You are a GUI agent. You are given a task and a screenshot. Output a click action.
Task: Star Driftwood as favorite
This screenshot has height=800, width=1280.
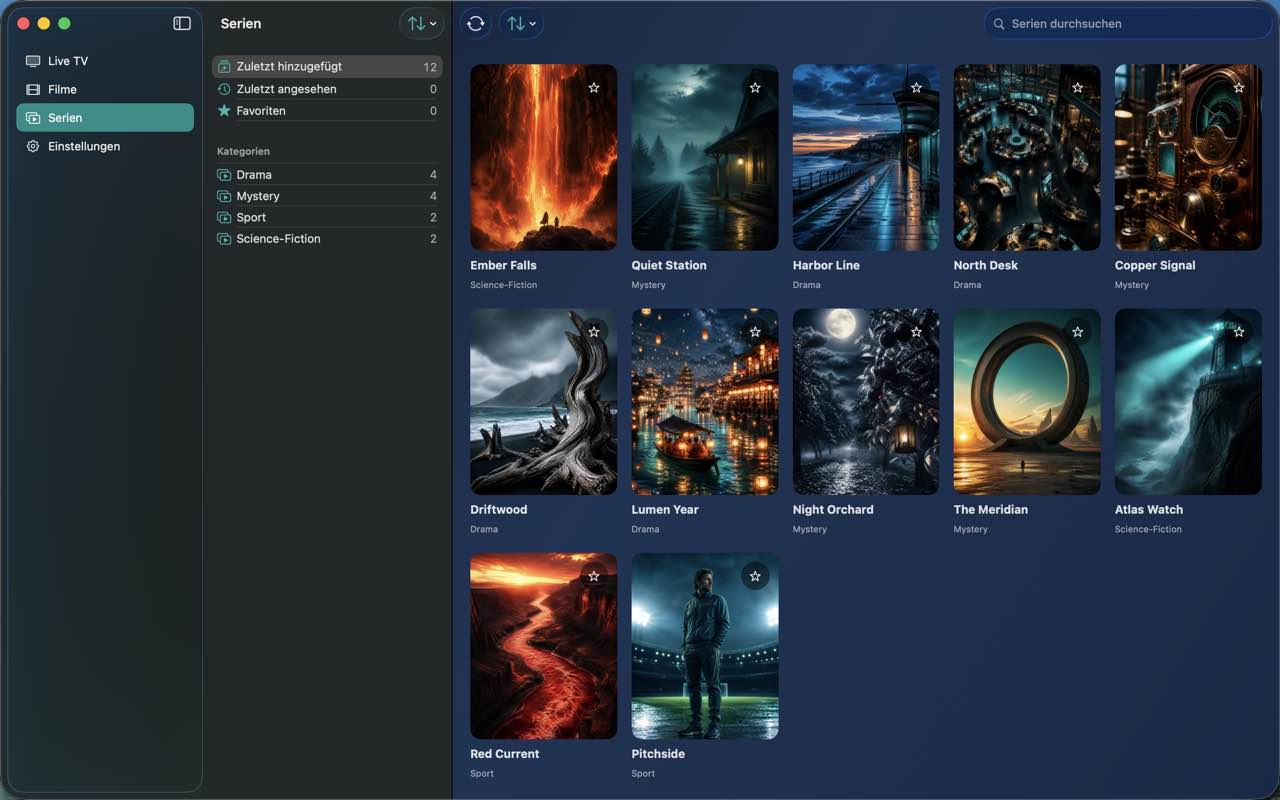pyautogui.click(x=594, y=332)
